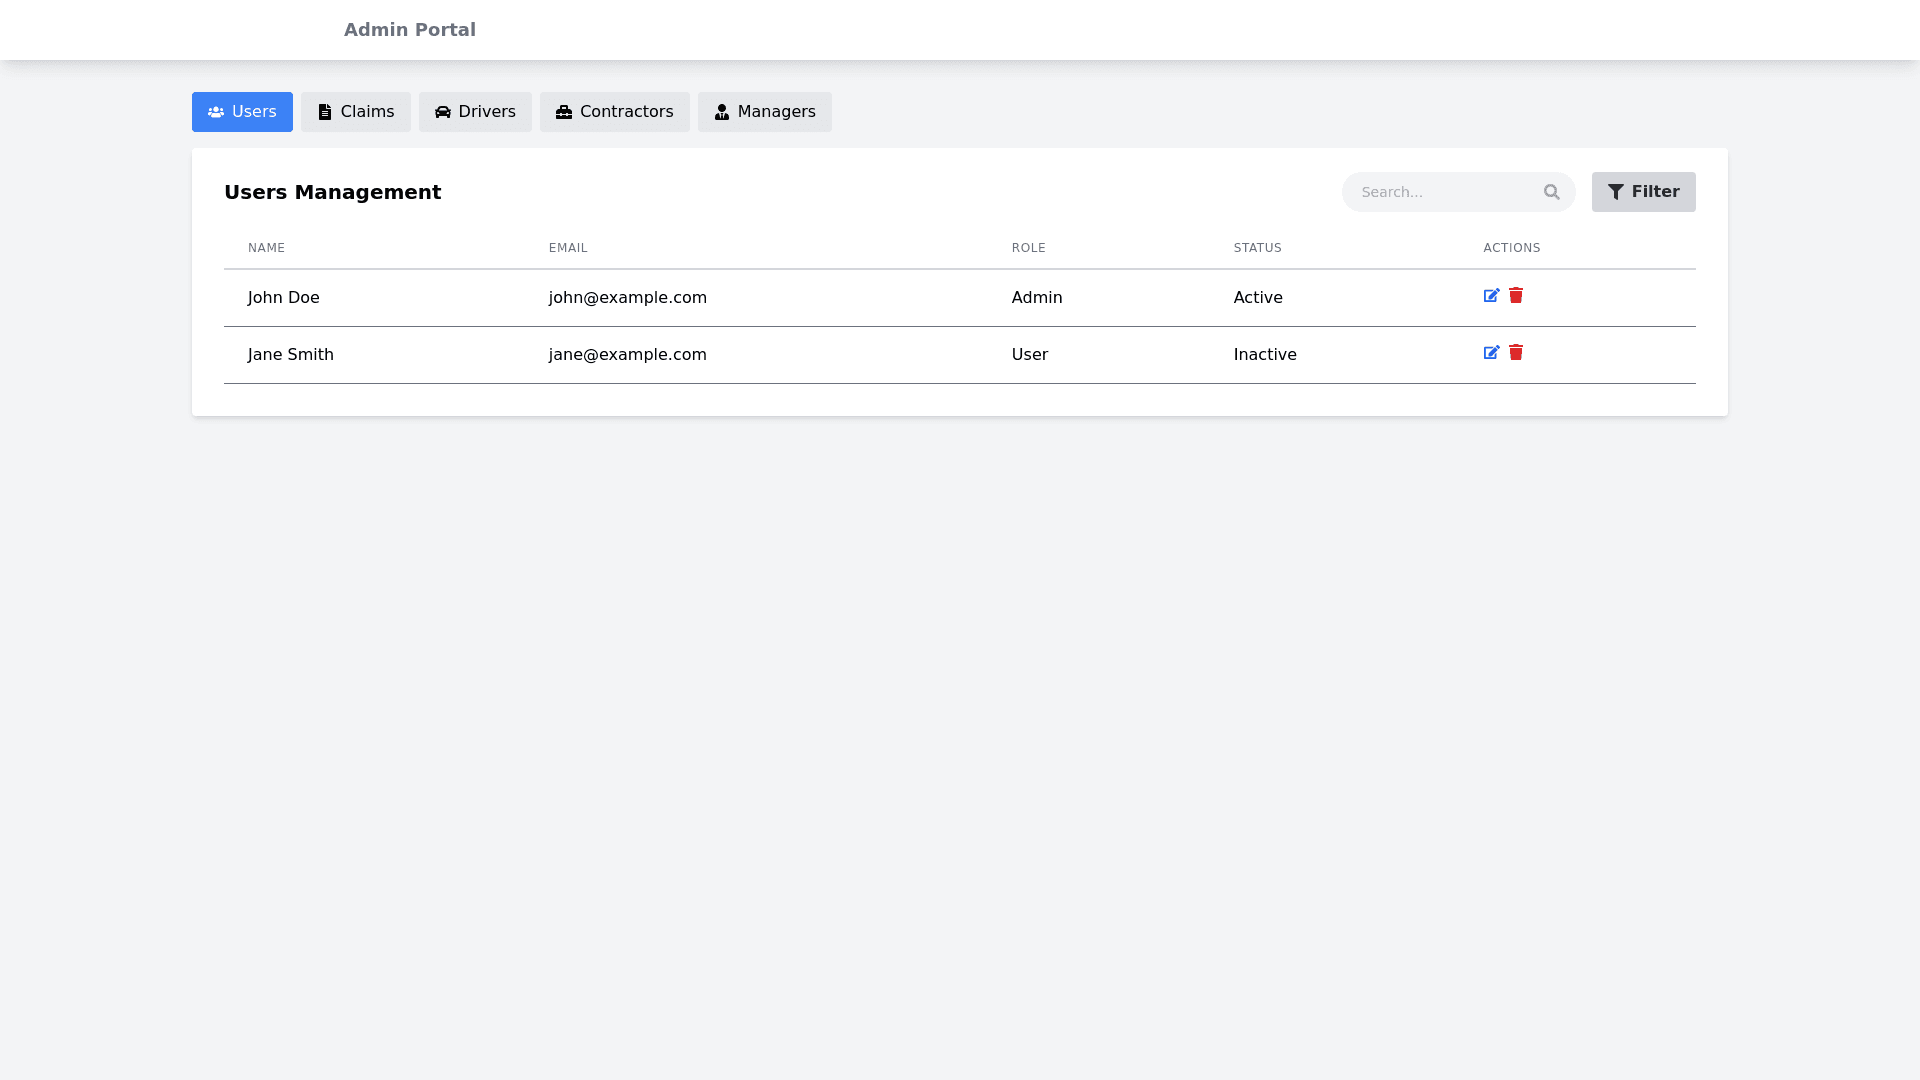Click the Admin Portal title
Image resolution: width=1920 pixels, height=1080 pixels.
coord(410,30)
